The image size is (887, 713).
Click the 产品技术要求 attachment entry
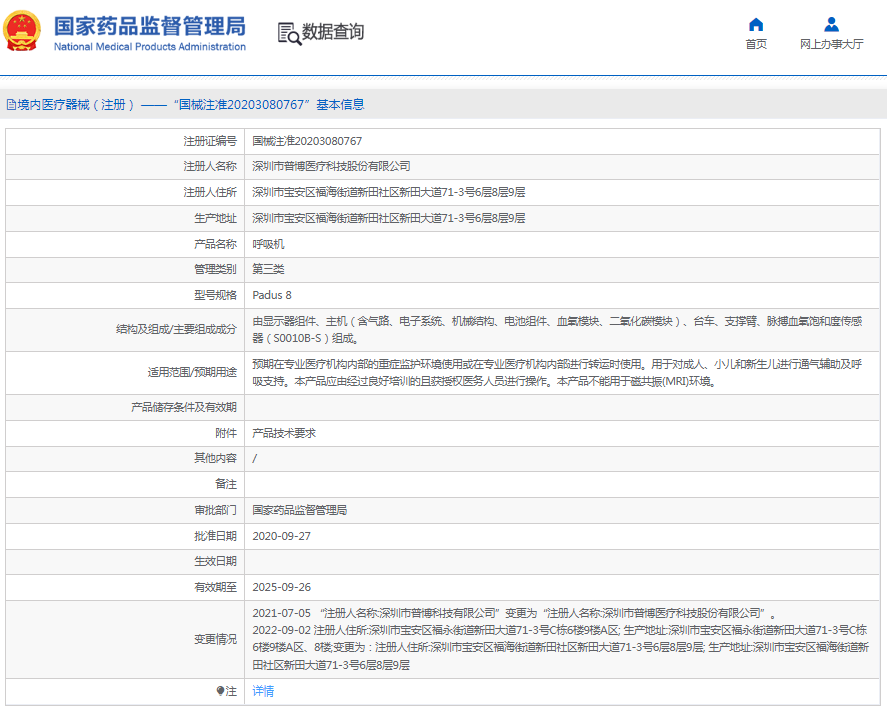(284, 433)
